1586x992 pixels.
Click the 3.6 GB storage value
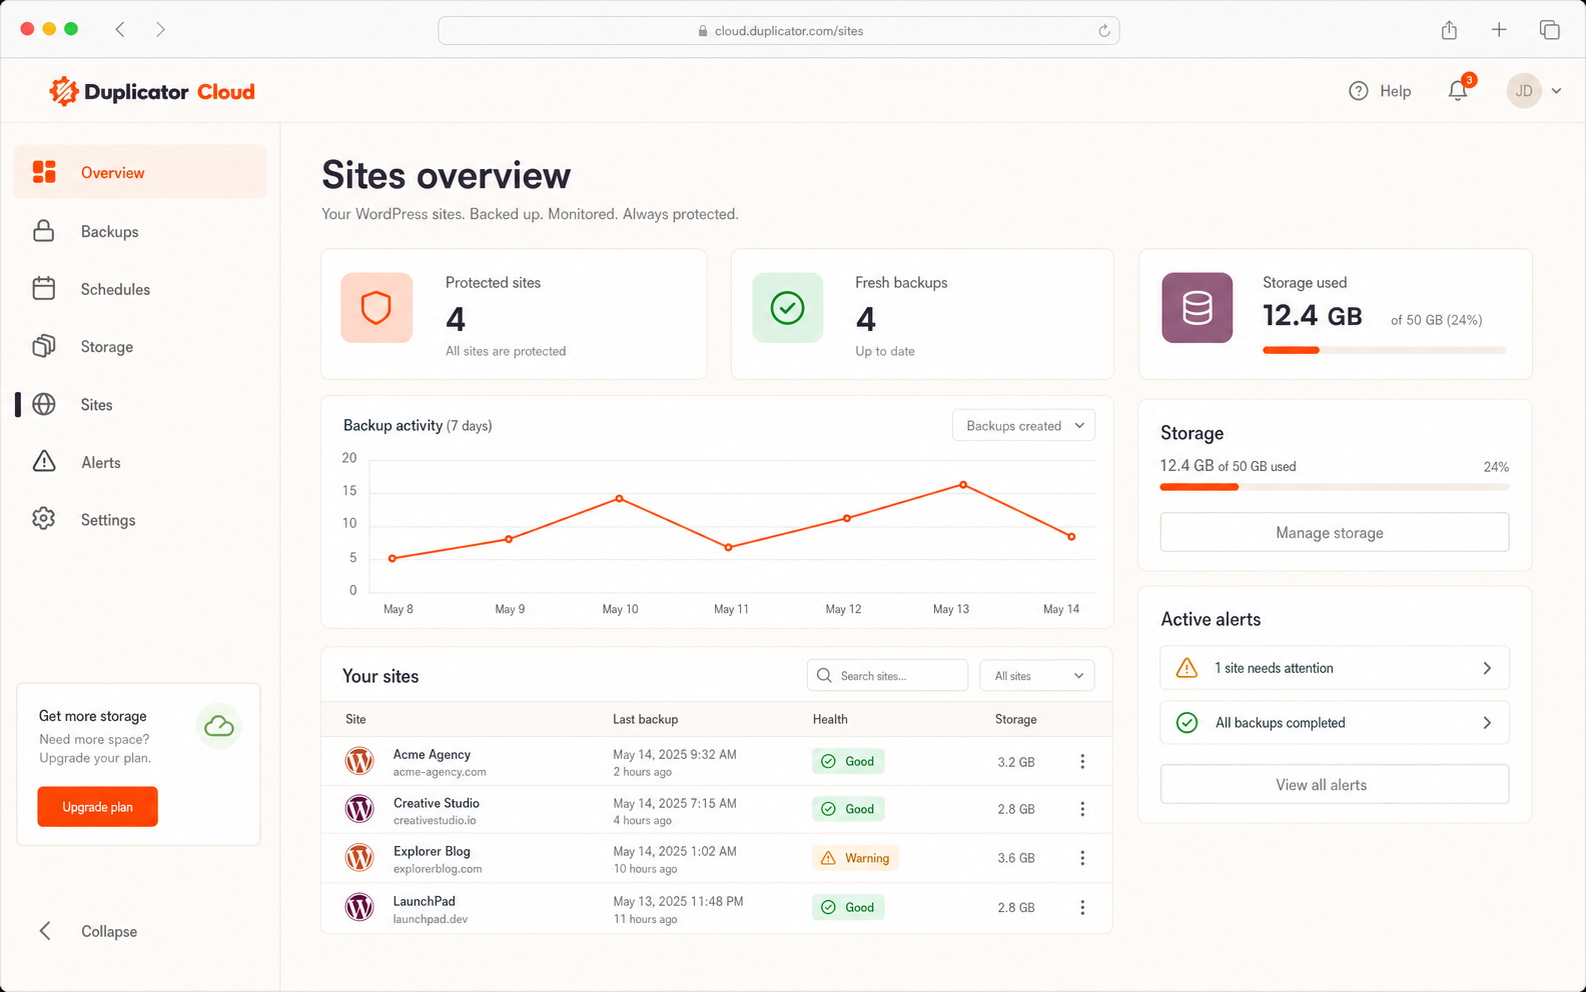pyautogui.click(x=1016, y=858)
